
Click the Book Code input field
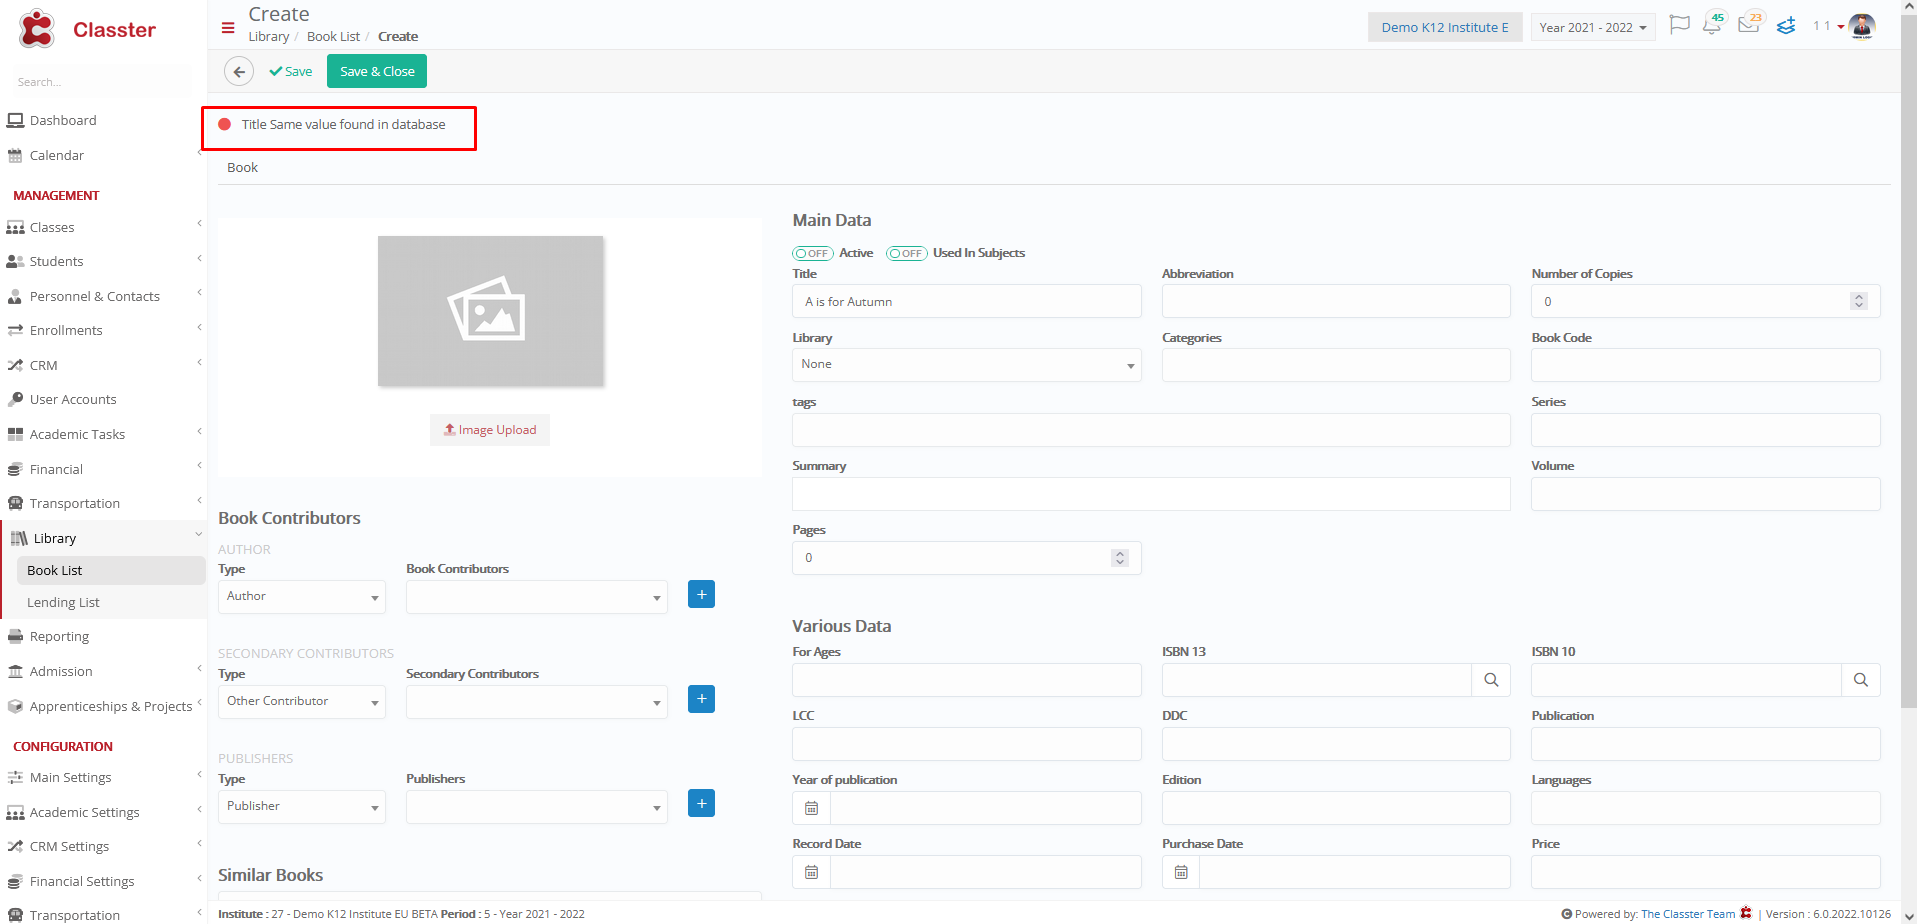tap(1706, 365)
